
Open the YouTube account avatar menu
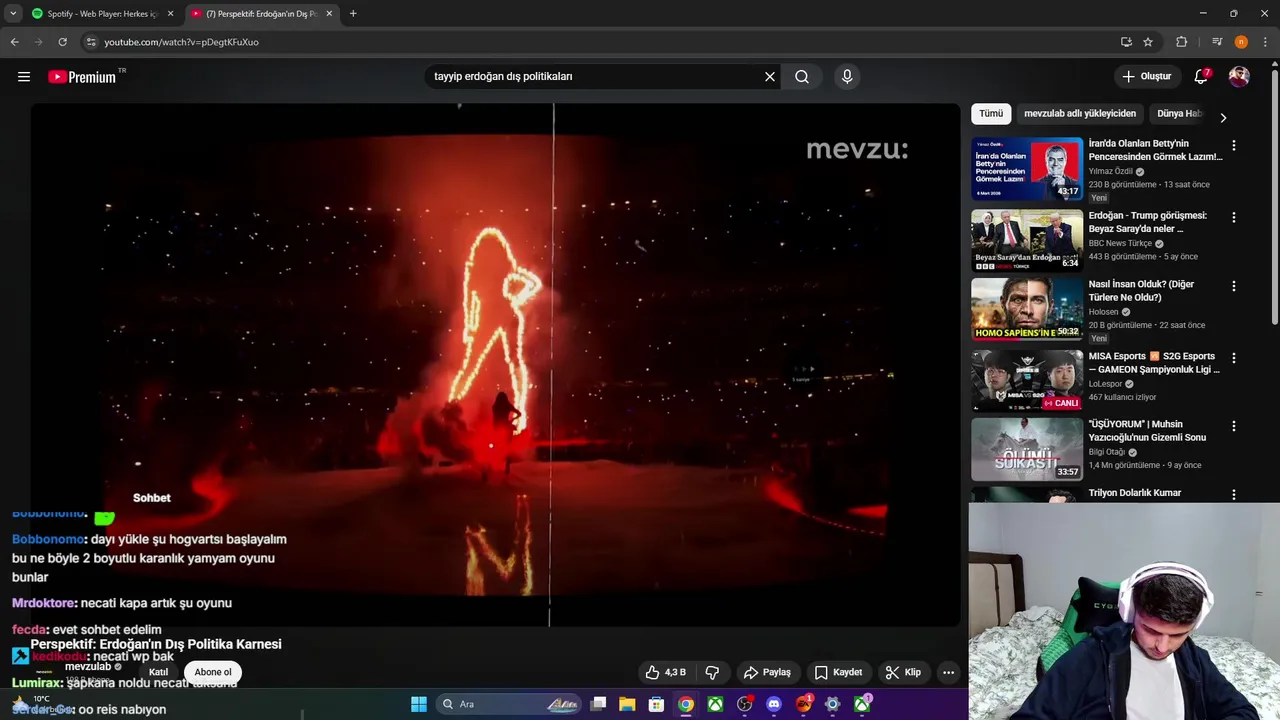point(1239,77)
